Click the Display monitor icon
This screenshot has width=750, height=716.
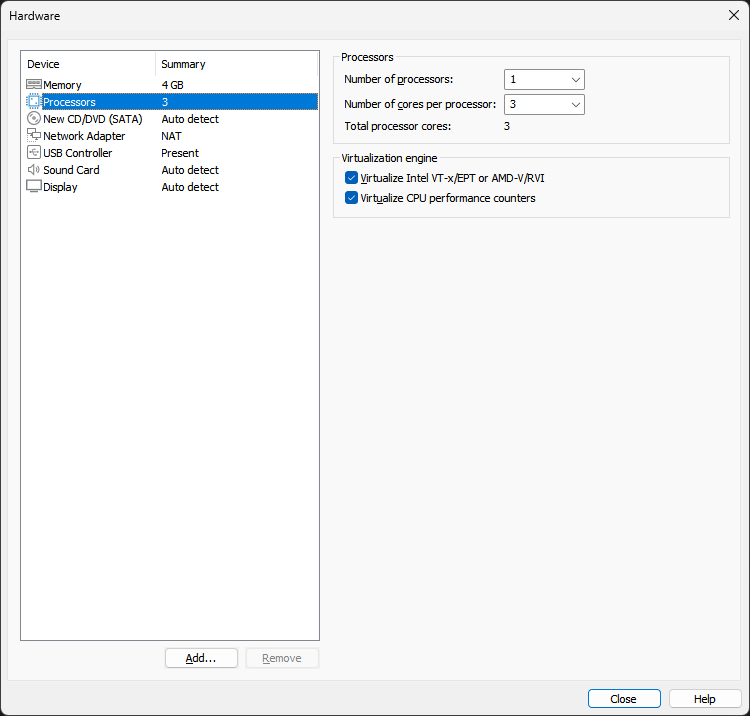pyautogui.click(x=34, y=187)
